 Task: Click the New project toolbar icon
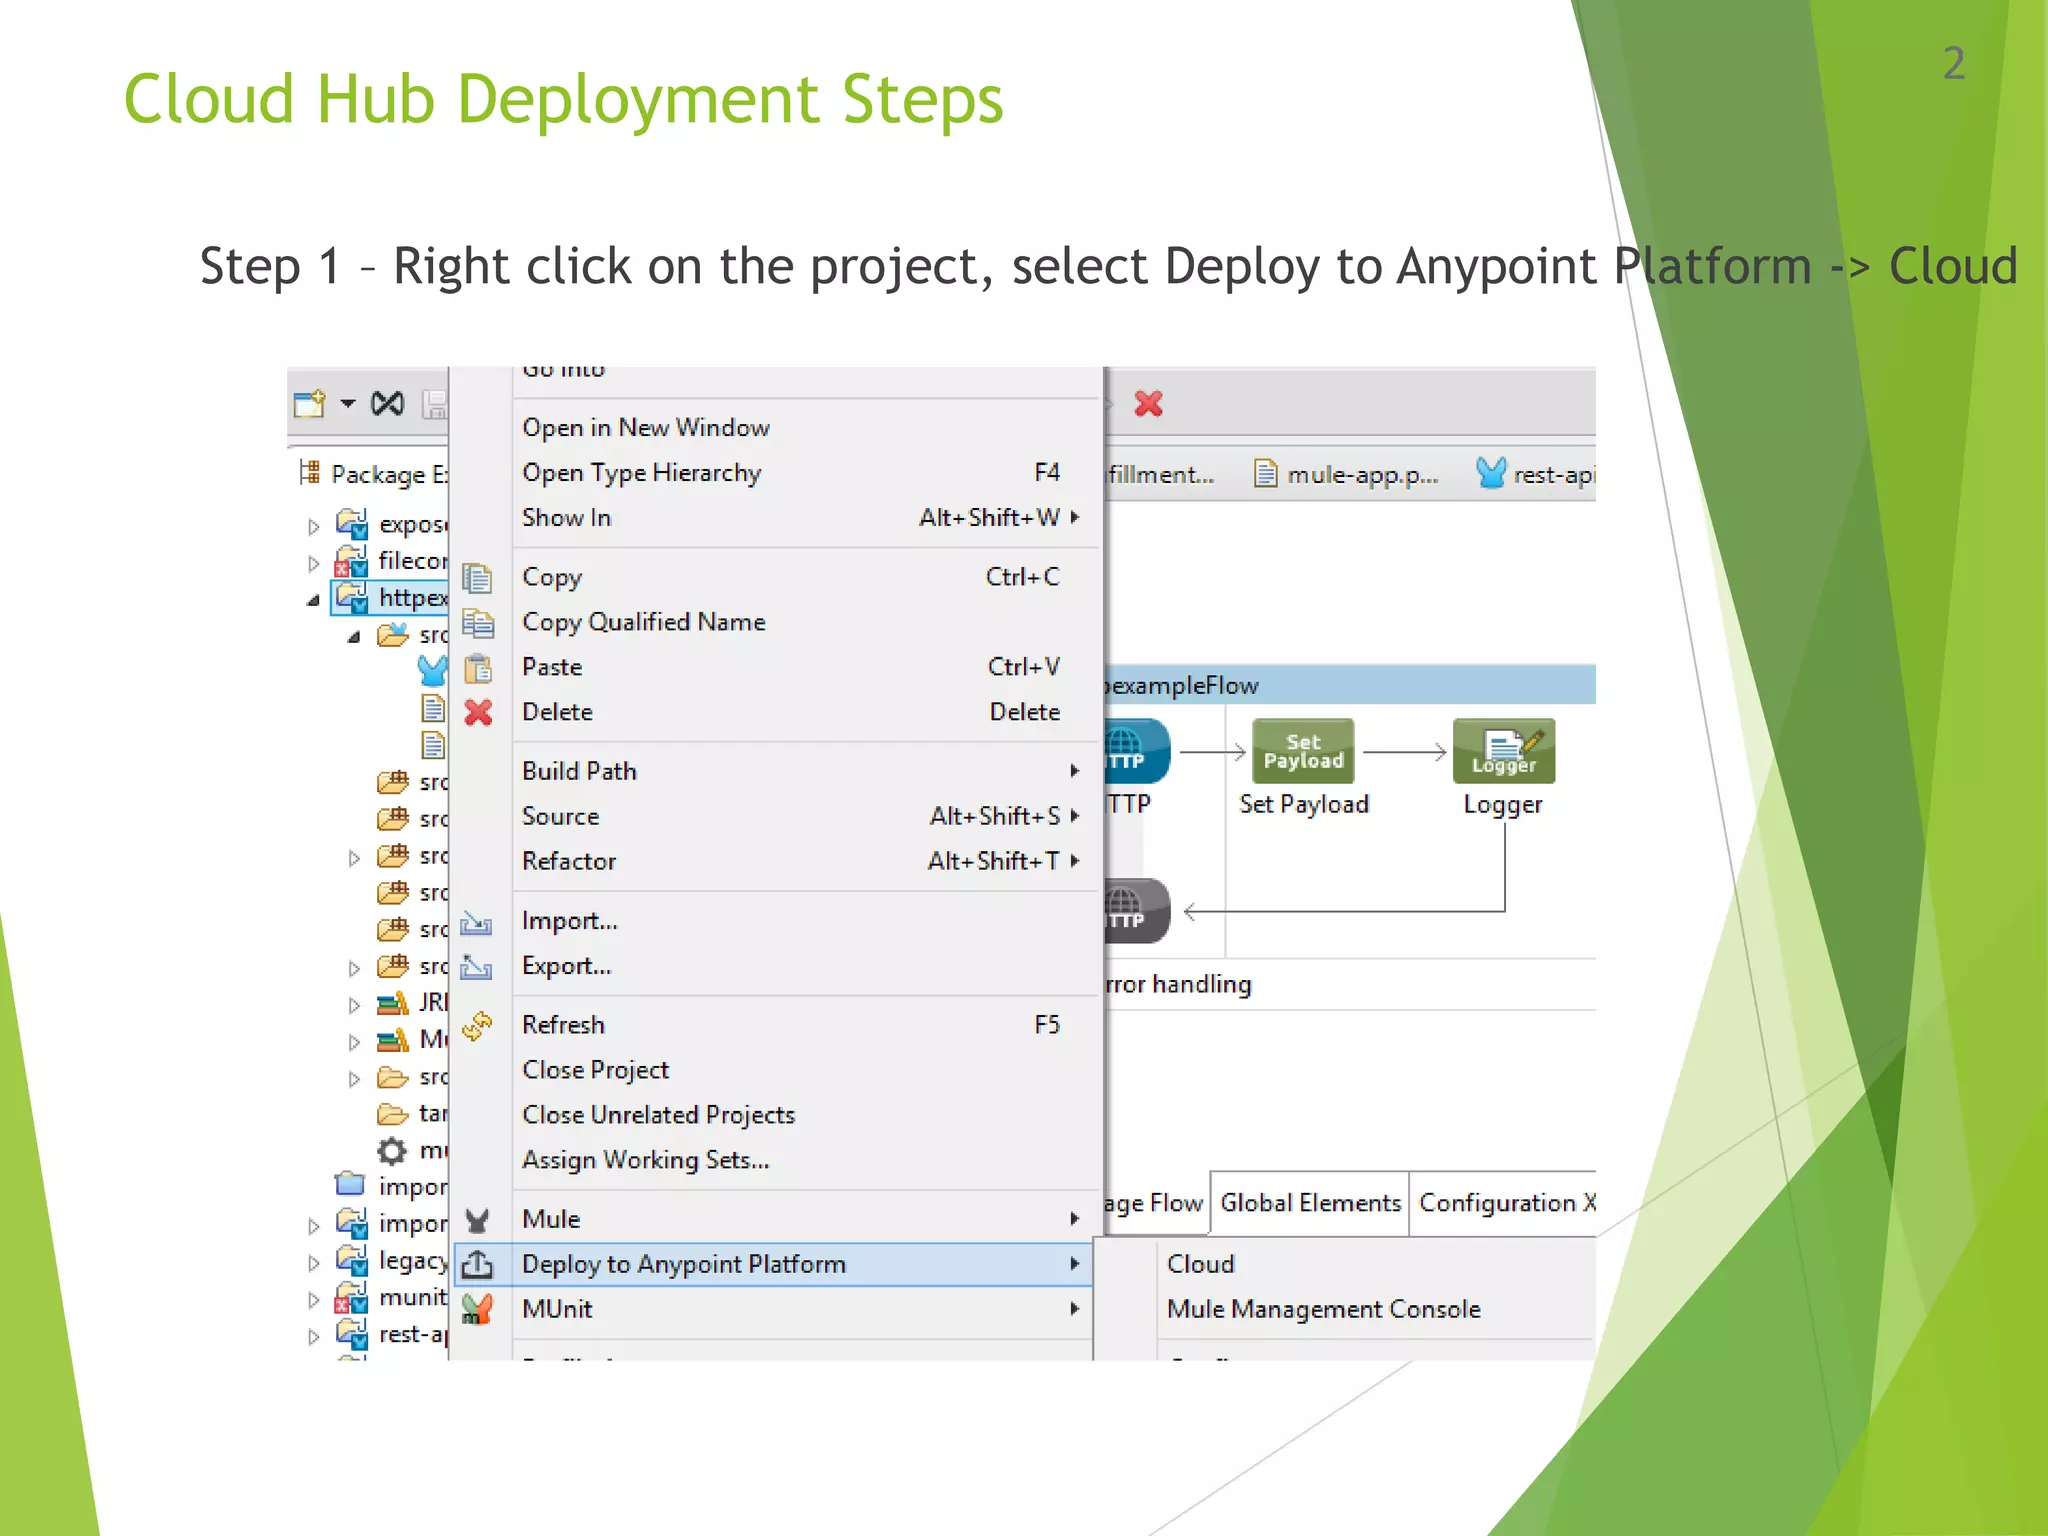click(x=310, y=404)
